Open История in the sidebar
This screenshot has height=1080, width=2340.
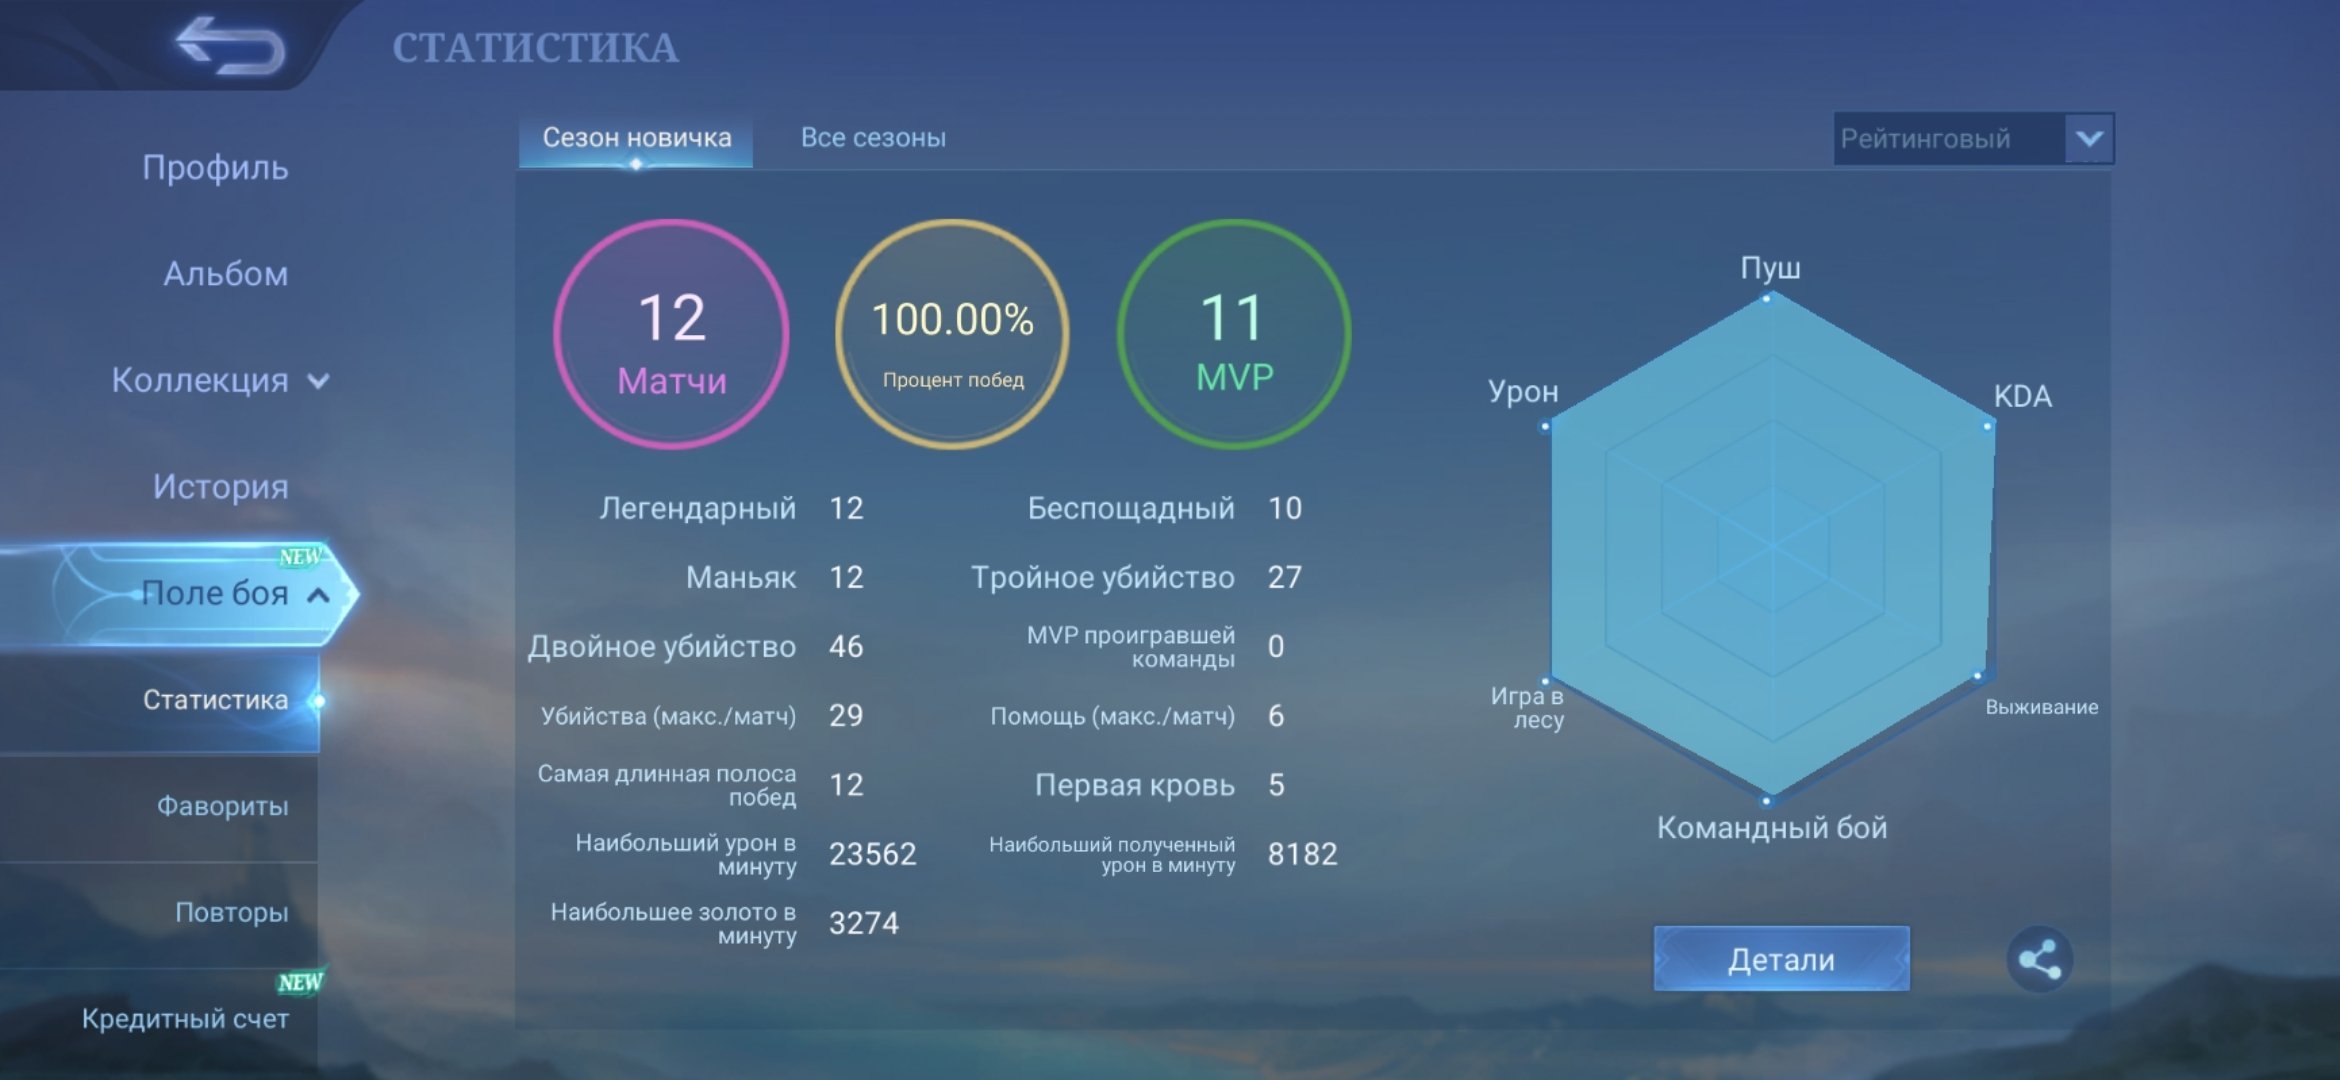point(220,487)
